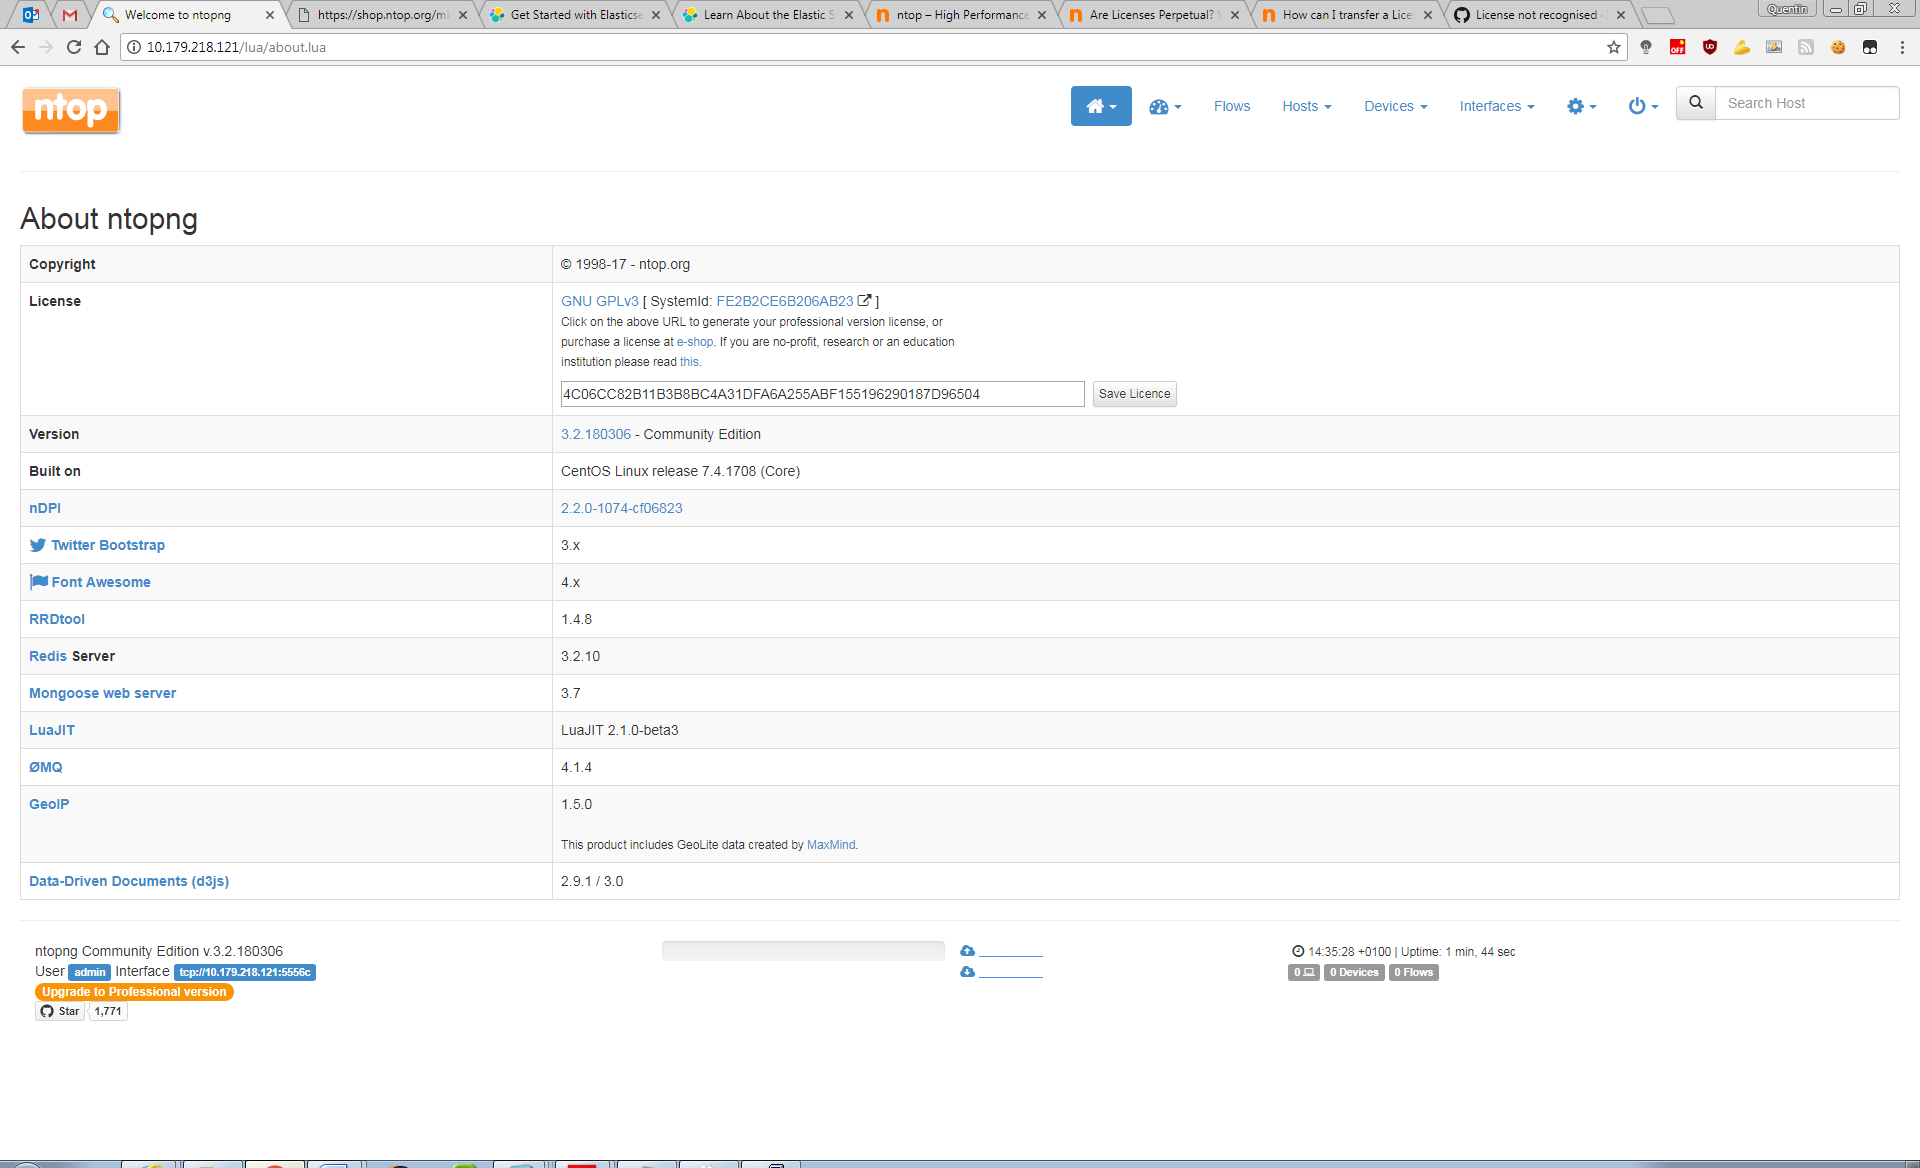
Task: Click the admin user badge
Action: pos(88,972)
